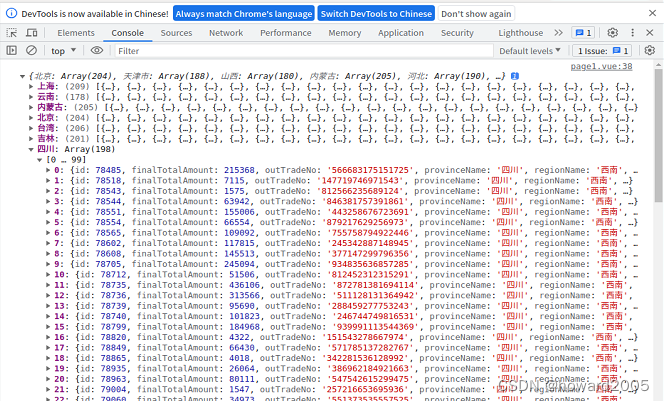Show more tabs chevron
The width and height of the screenshot is (664, 401).
[559, 33]
